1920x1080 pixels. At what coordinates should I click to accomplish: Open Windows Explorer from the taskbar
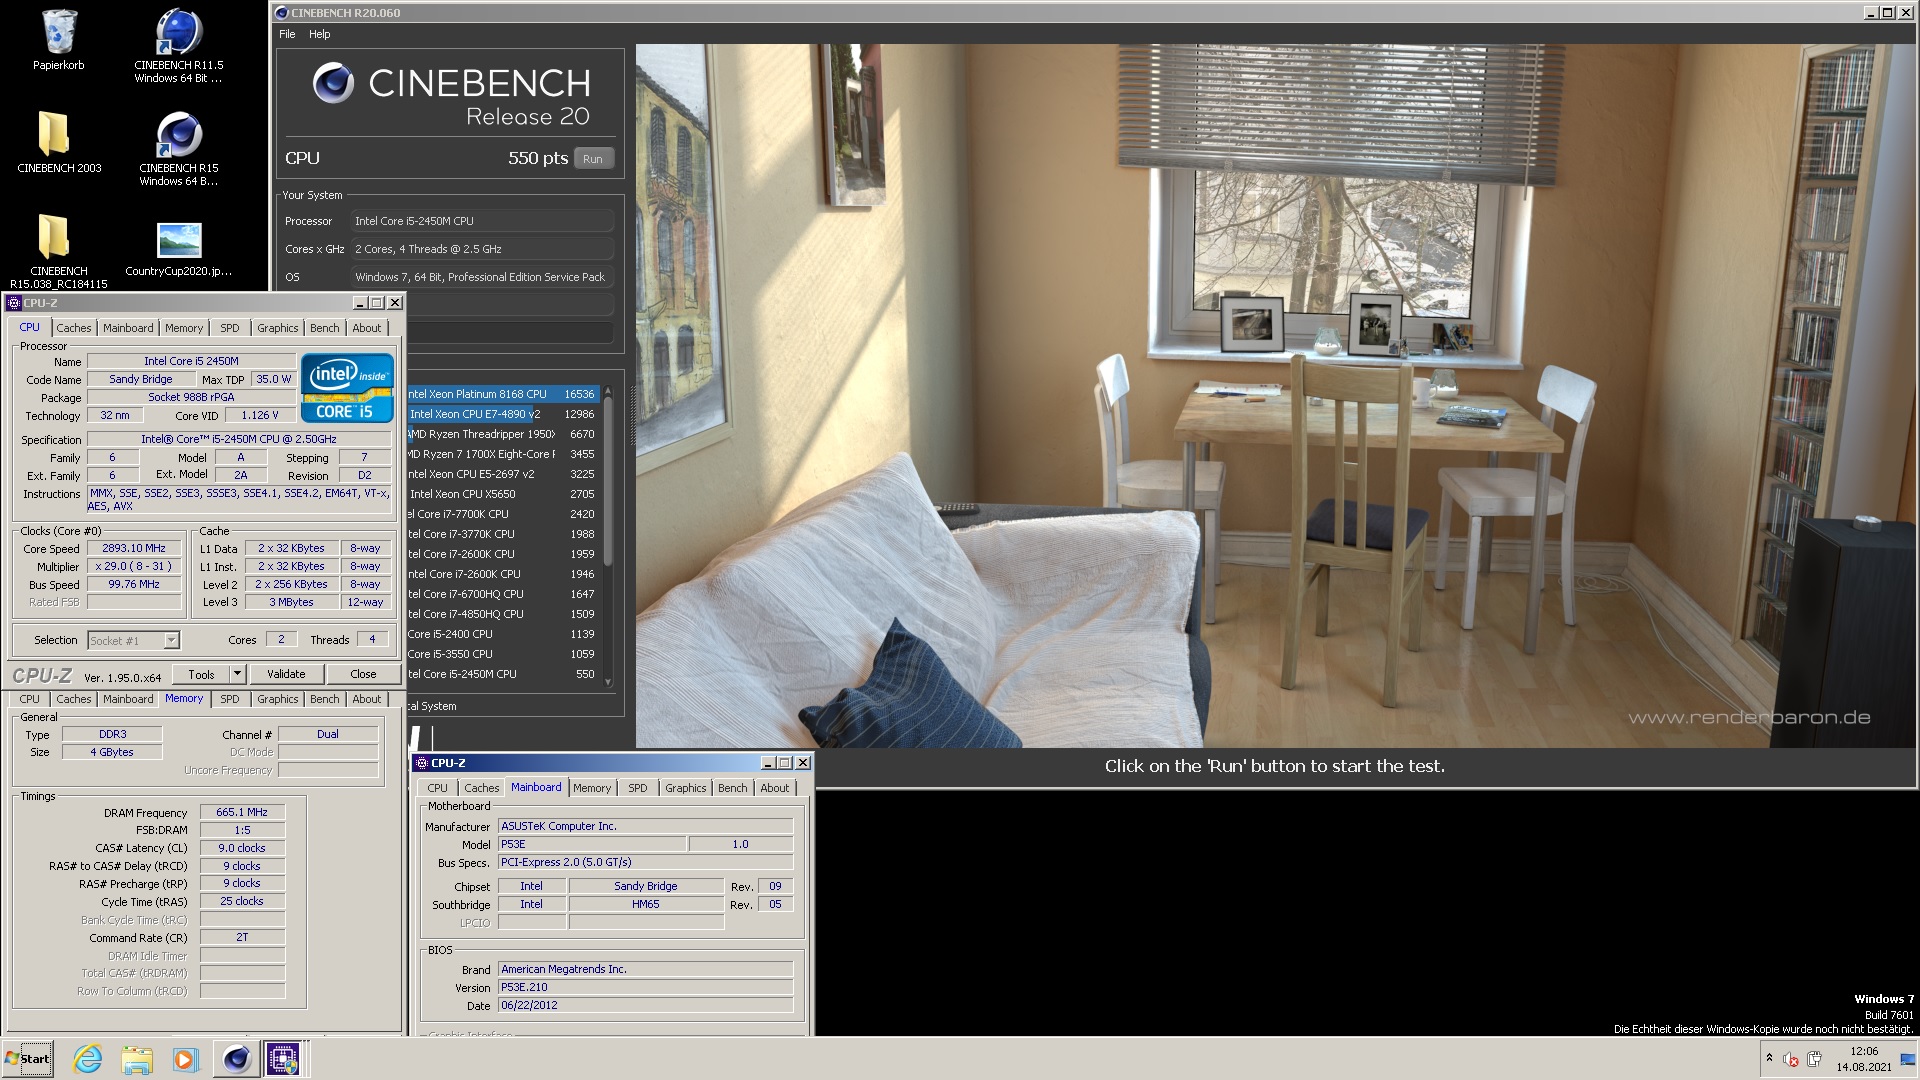click(137, 1059)
